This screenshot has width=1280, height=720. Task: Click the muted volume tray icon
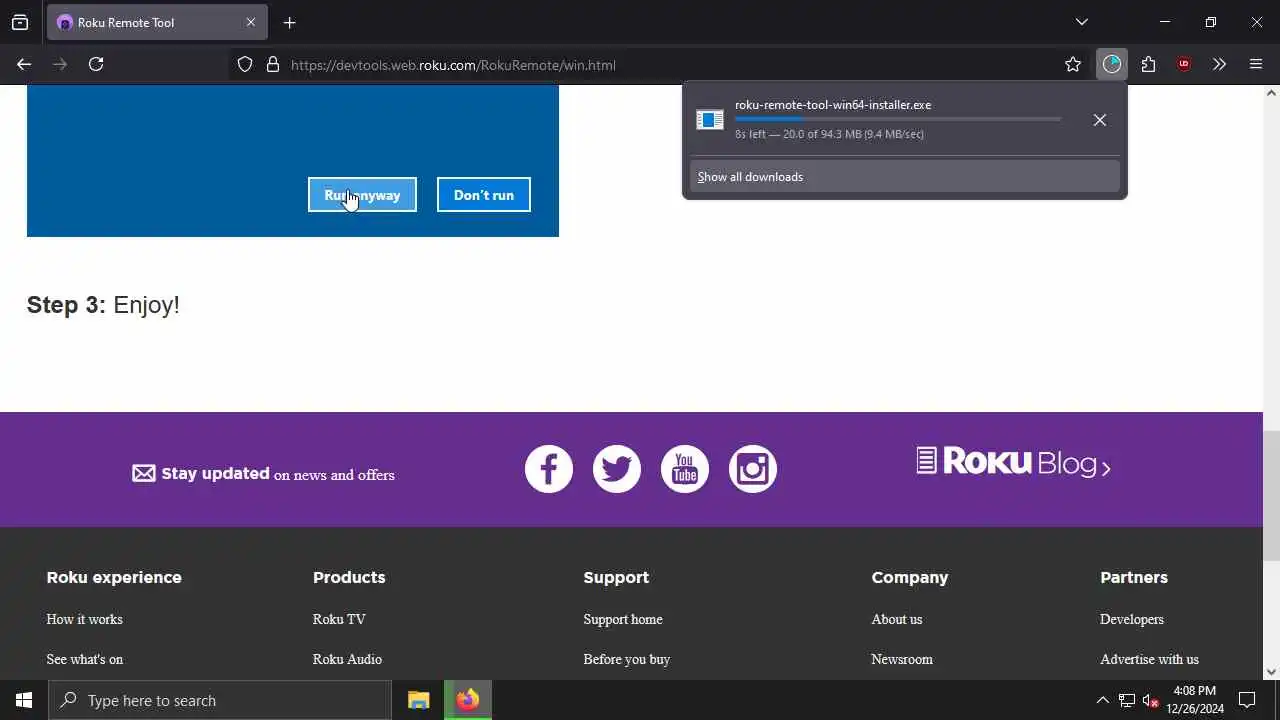pos(1151,700)
